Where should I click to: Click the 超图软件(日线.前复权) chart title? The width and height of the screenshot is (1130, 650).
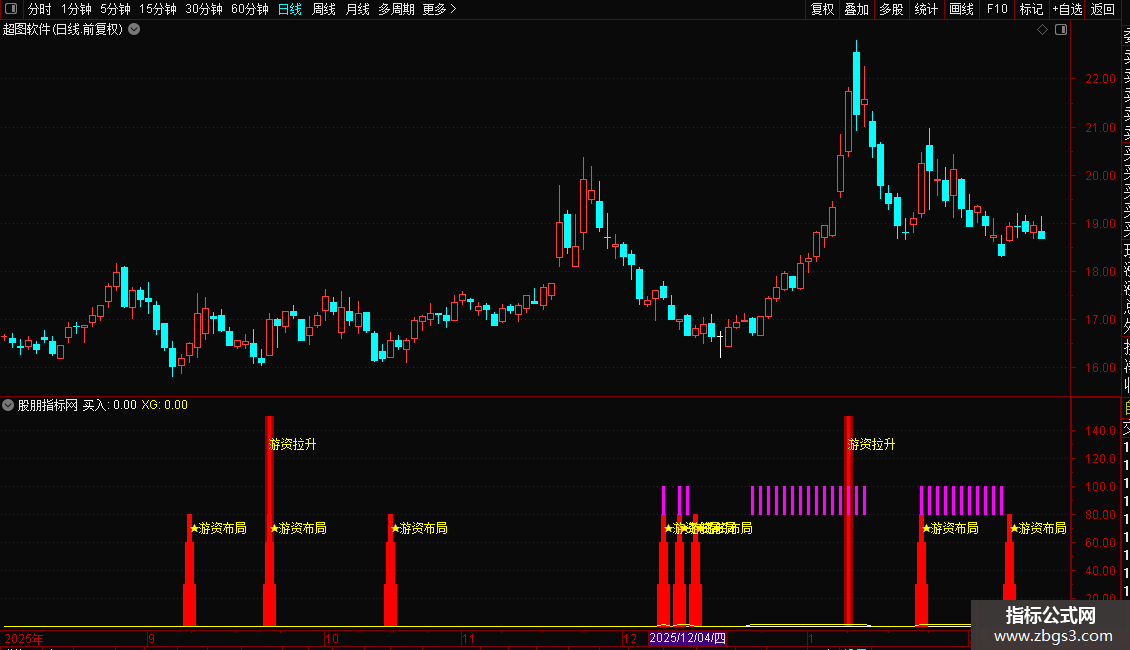(63, 30)
